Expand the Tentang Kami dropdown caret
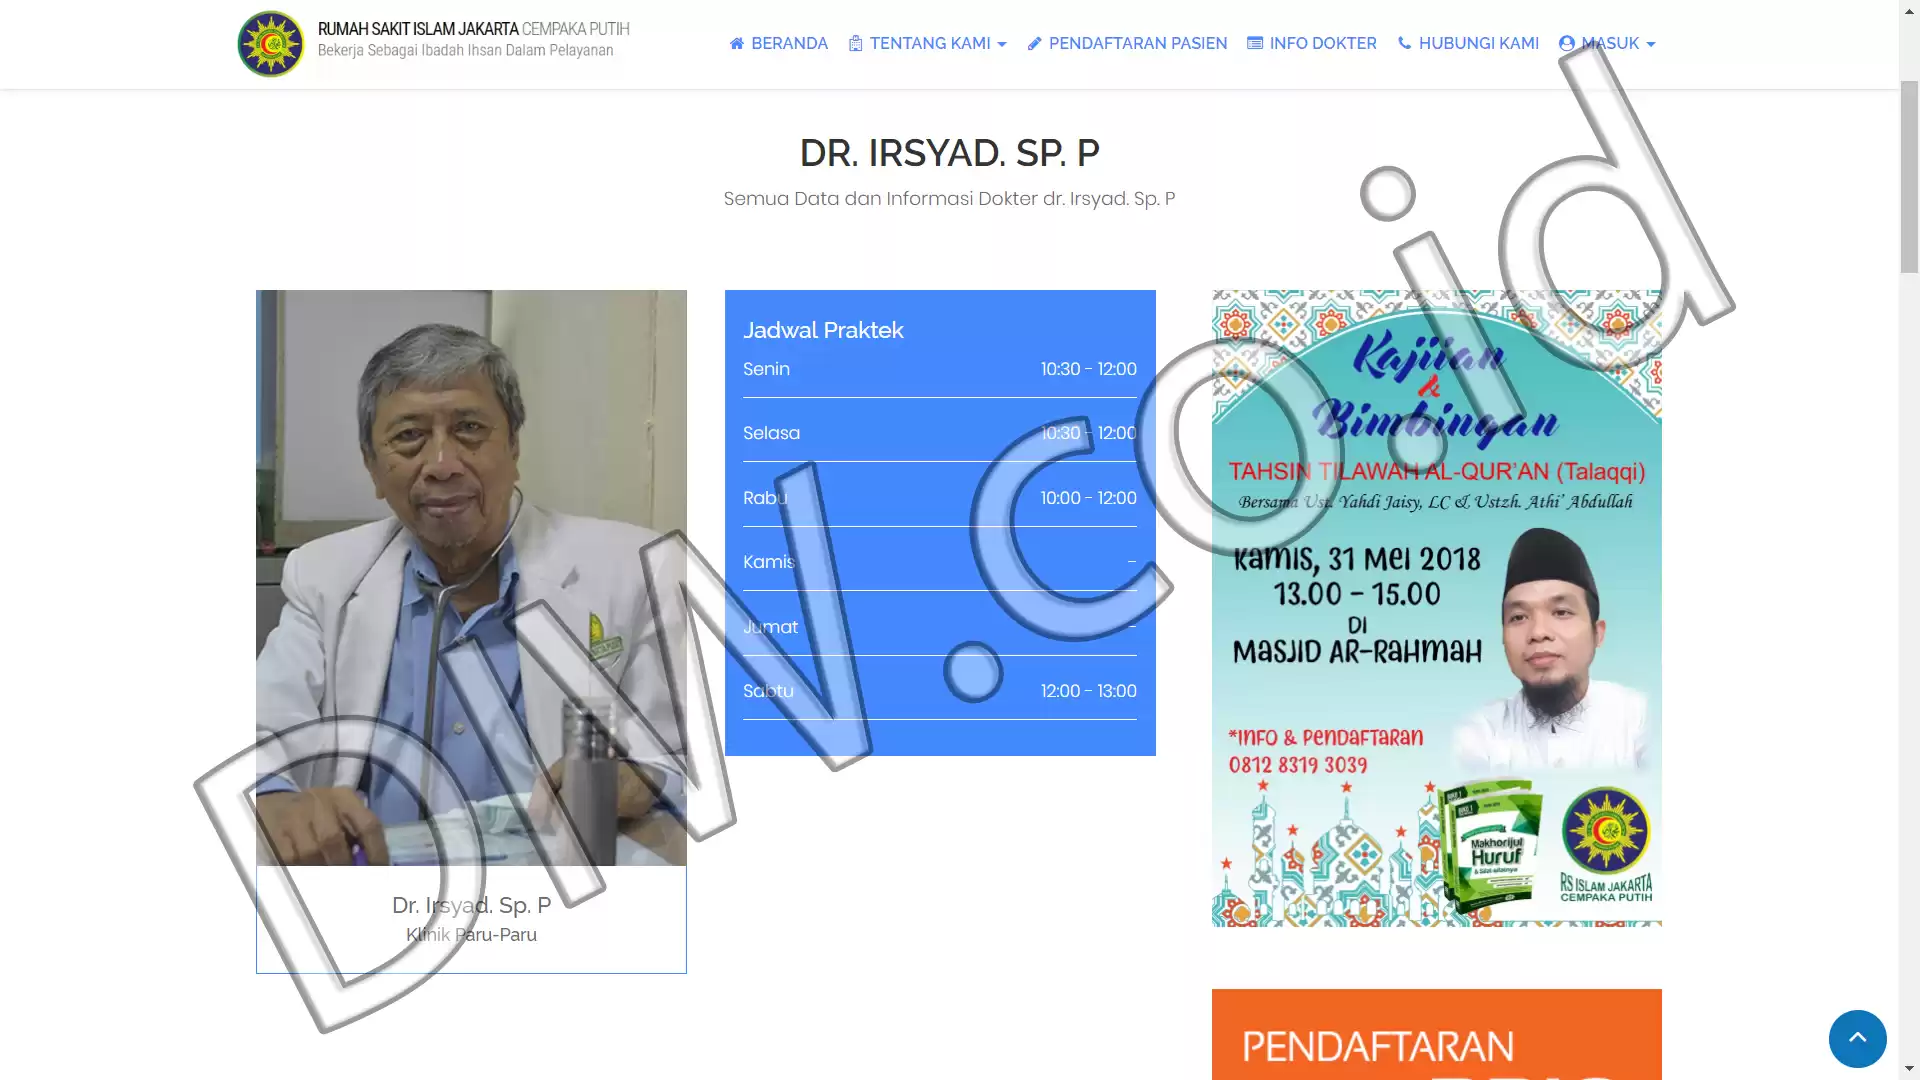 coord(1002,45)
